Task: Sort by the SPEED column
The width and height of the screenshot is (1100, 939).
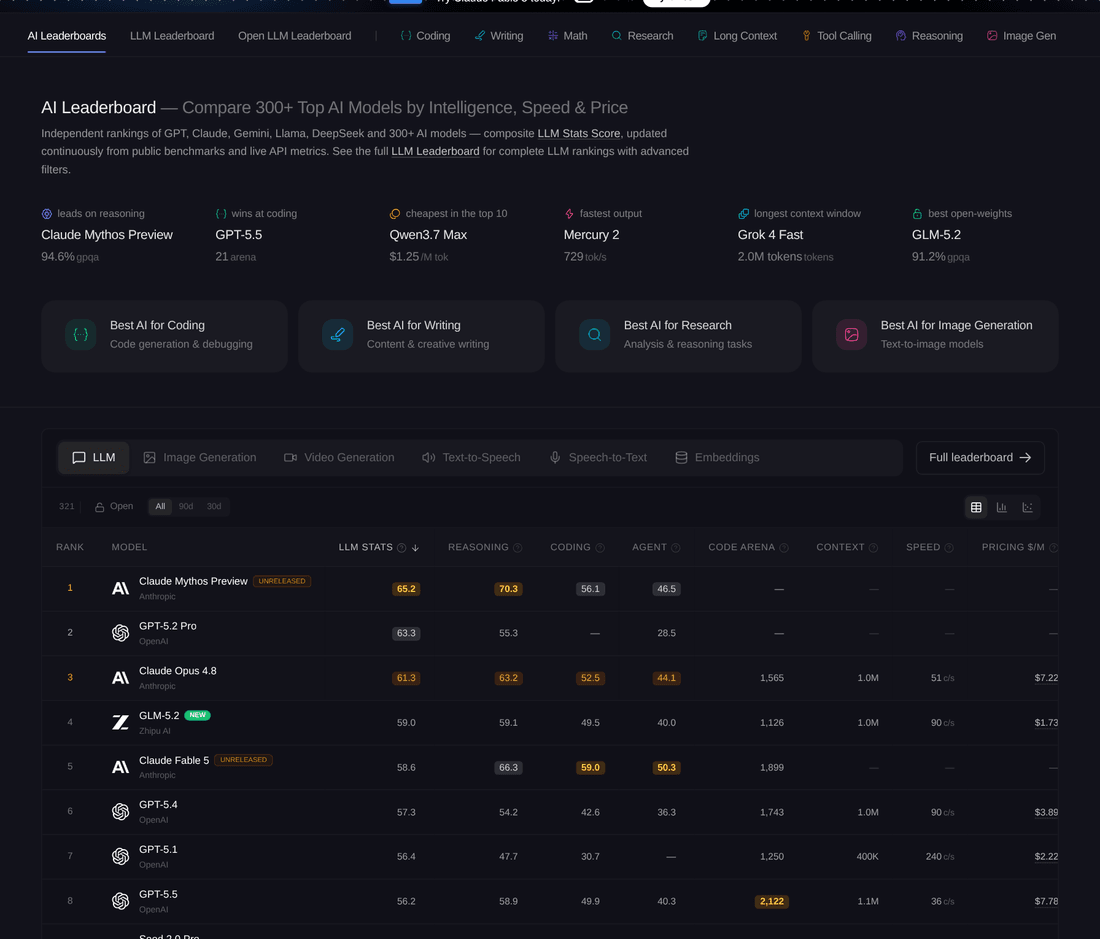Action: [x=923, y=547]
